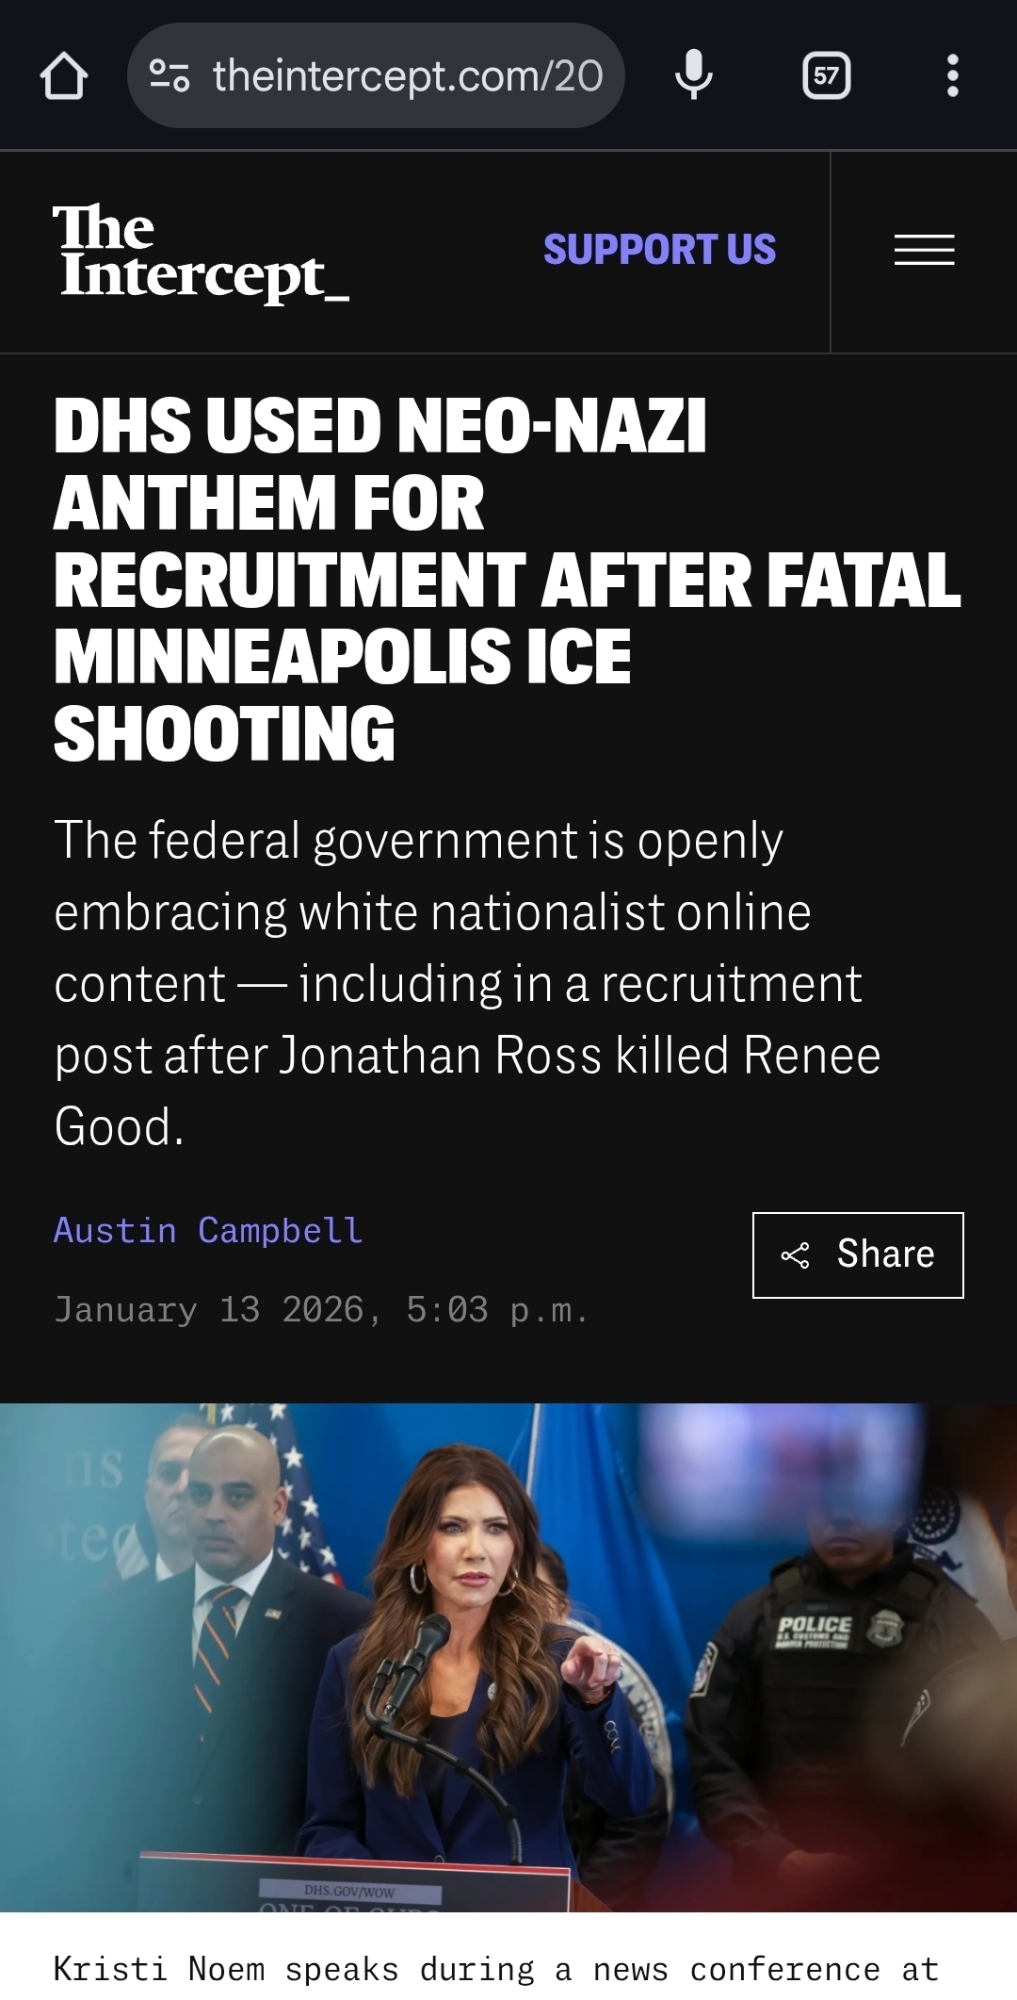
Task: Open the tab switcher showing 57 tabs
Action: coord(826,76)
